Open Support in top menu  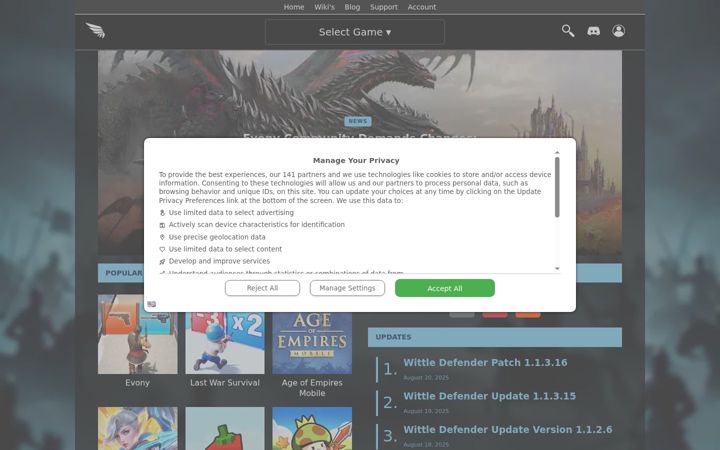pyautogui.click(x=383, y=7)
